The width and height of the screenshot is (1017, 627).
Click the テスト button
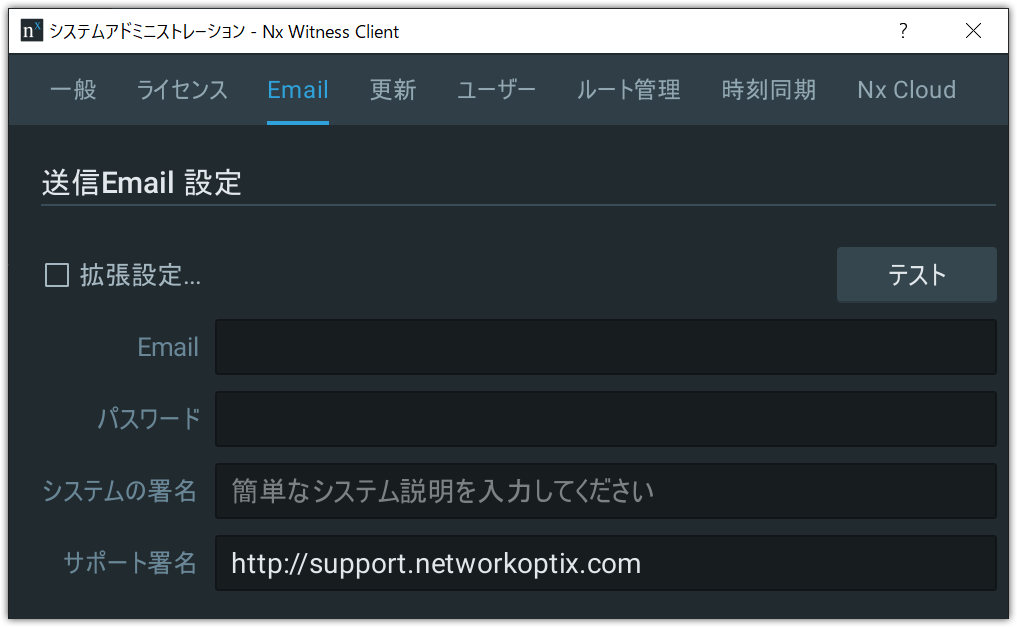click(916, 275)
